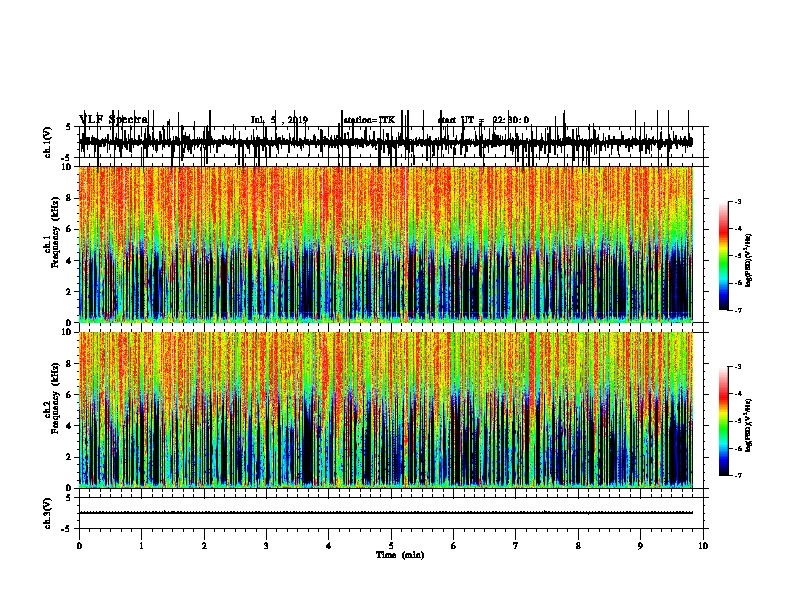792x612 pixels.
Task: Click time axis tick label 10
Action: point(703,546)
